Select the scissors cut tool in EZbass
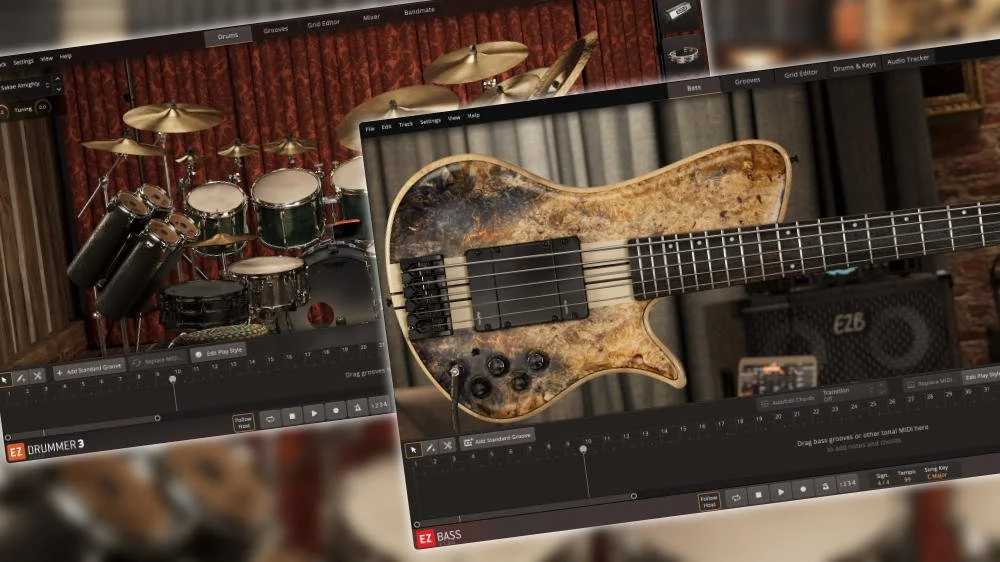This screenshot has height=562, width=1000. point(447,445)
